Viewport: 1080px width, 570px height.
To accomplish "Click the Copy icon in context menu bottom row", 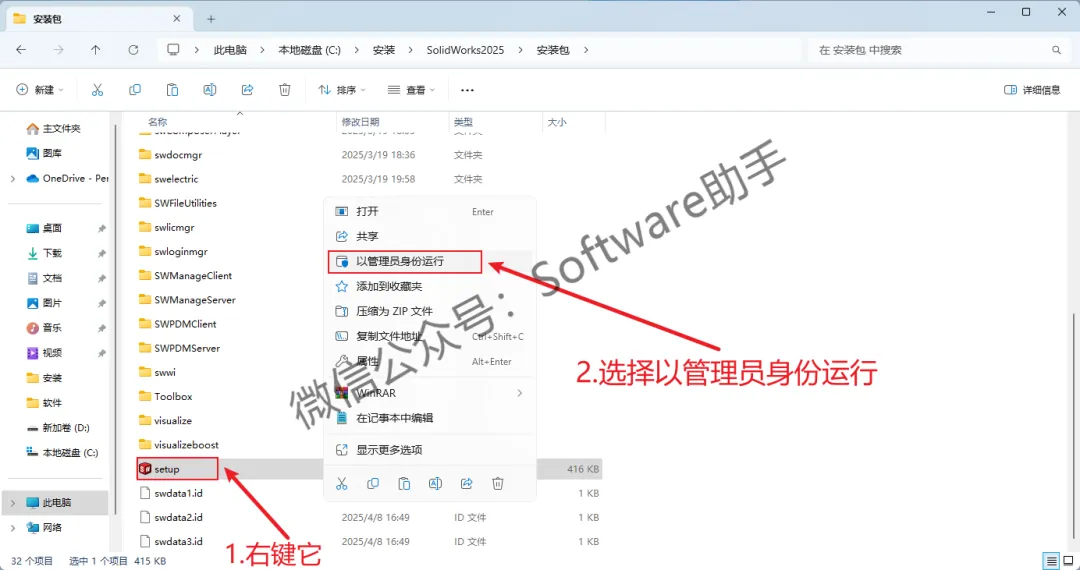I will tap(373, 483).
